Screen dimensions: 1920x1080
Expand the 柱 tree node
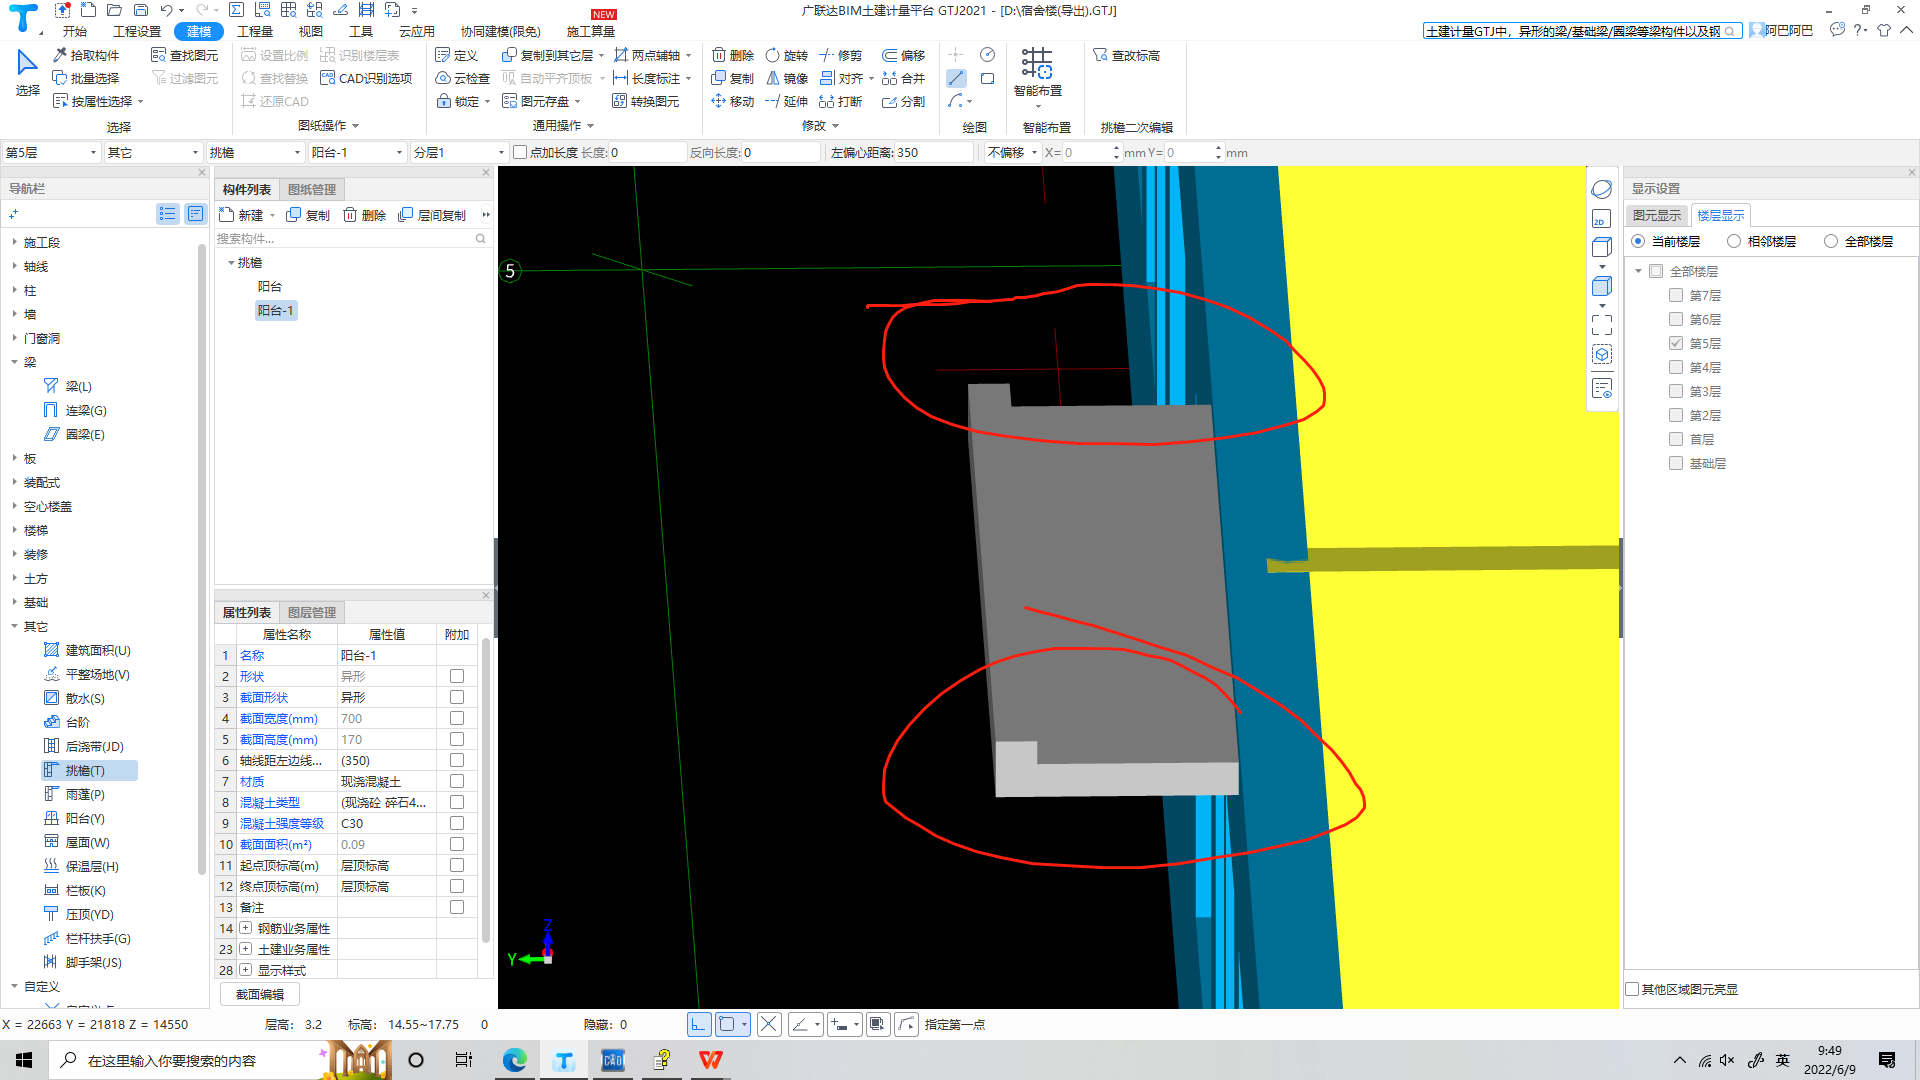coord(15,290)
